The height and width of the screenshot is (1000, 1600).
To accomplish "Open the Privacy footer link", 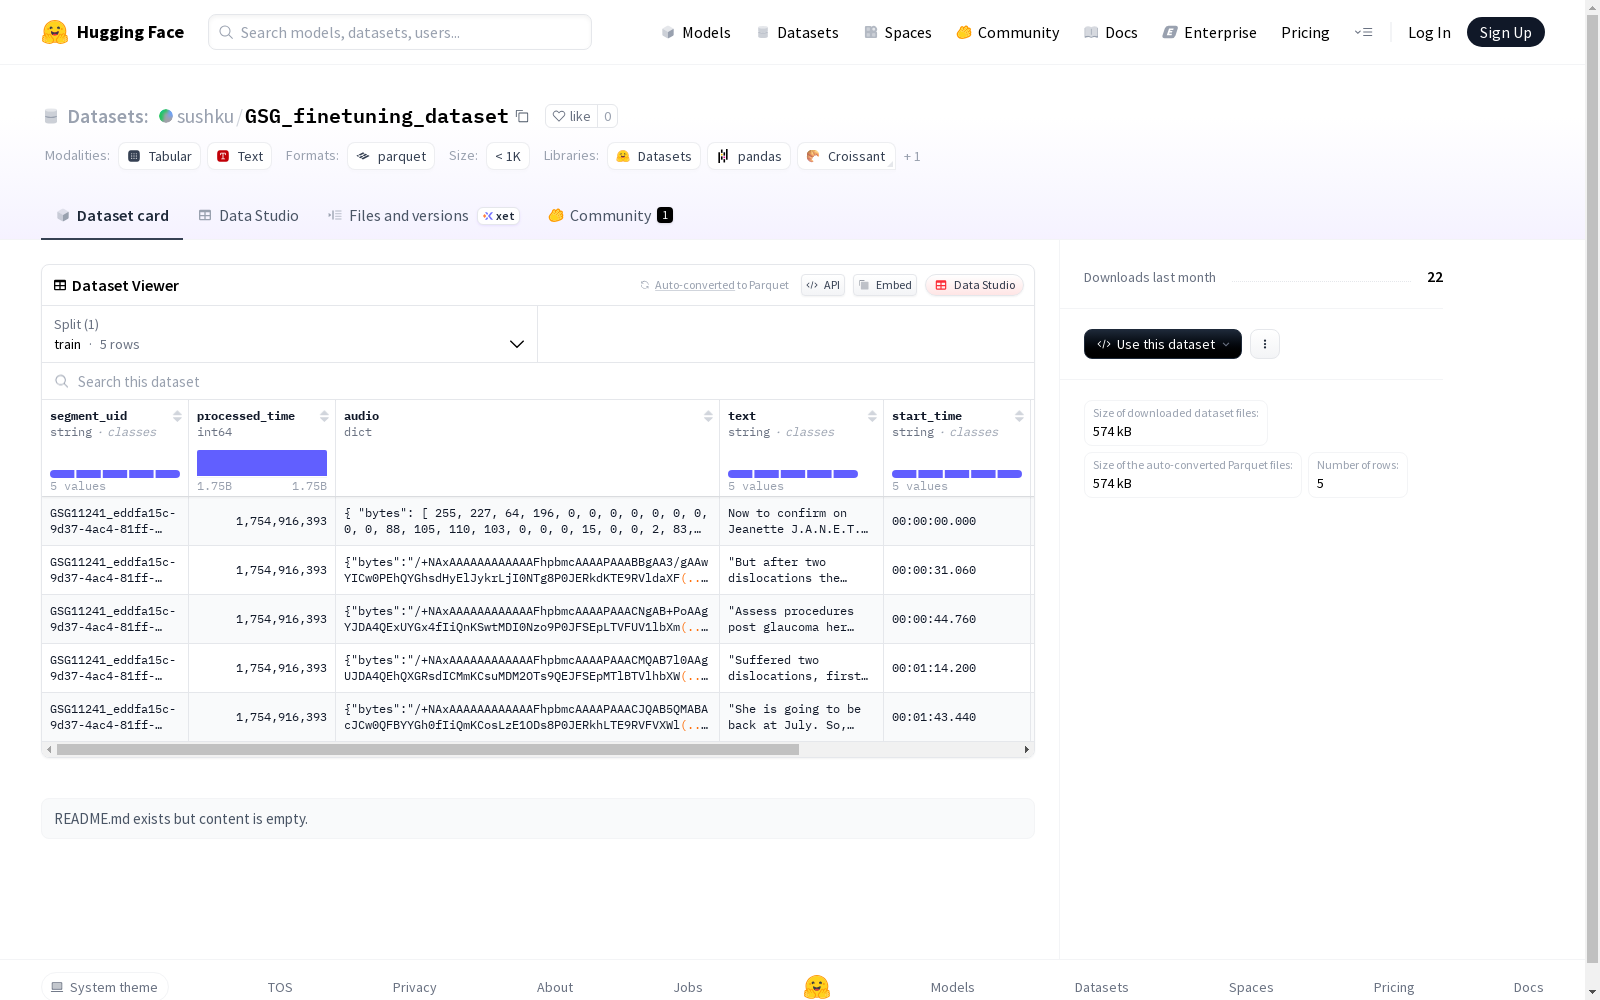I will (415, 987).
